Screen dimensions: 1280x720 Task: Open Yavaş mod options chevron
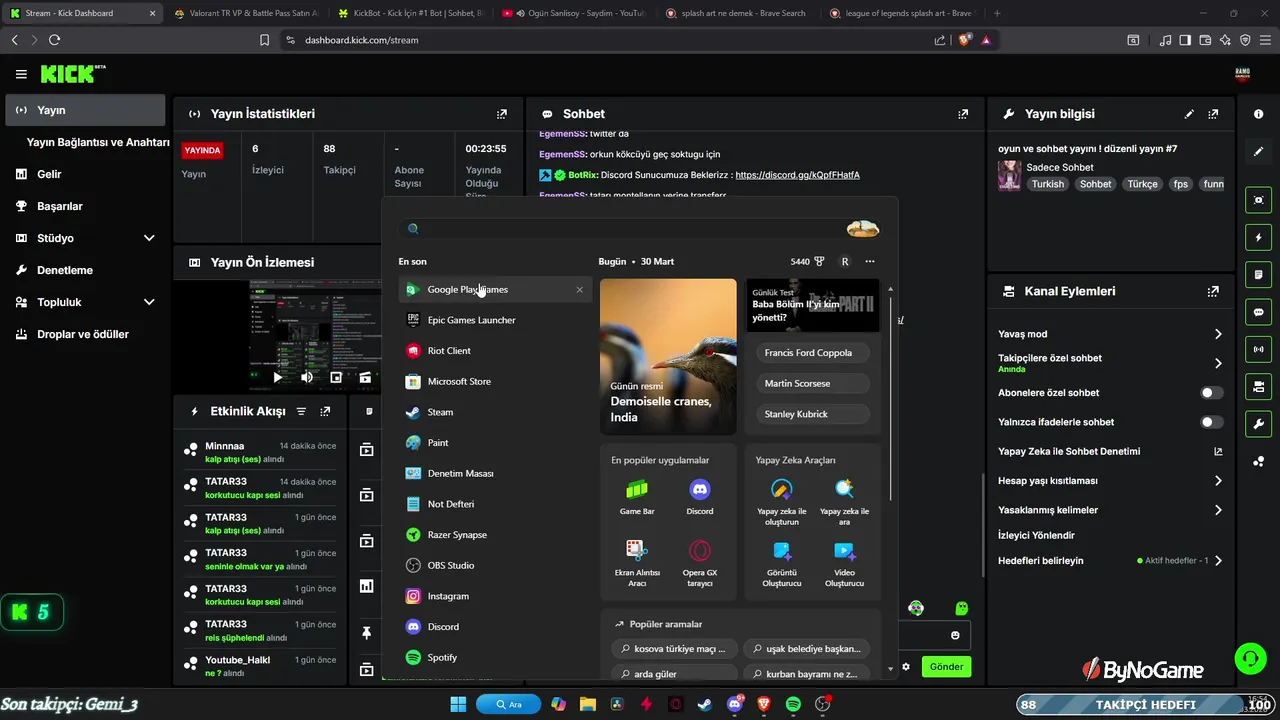(1218, 334)
